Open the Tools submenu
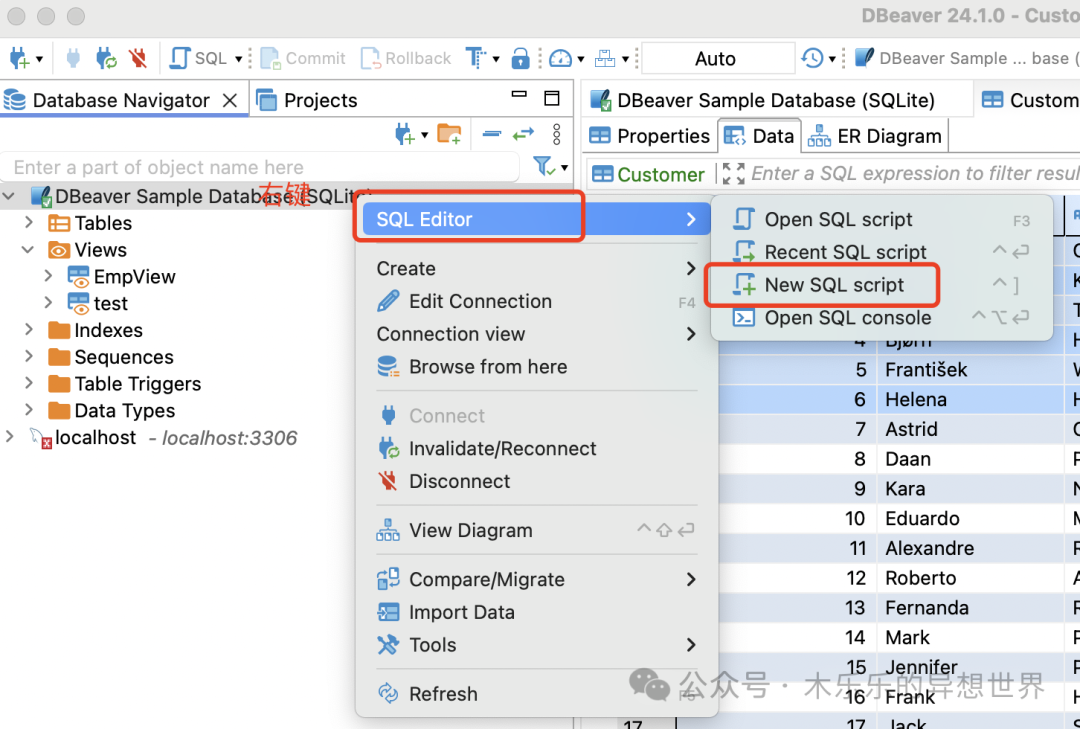Viewport: 1080px width, 729px height. pyautogui.click(x=537, y=645)
